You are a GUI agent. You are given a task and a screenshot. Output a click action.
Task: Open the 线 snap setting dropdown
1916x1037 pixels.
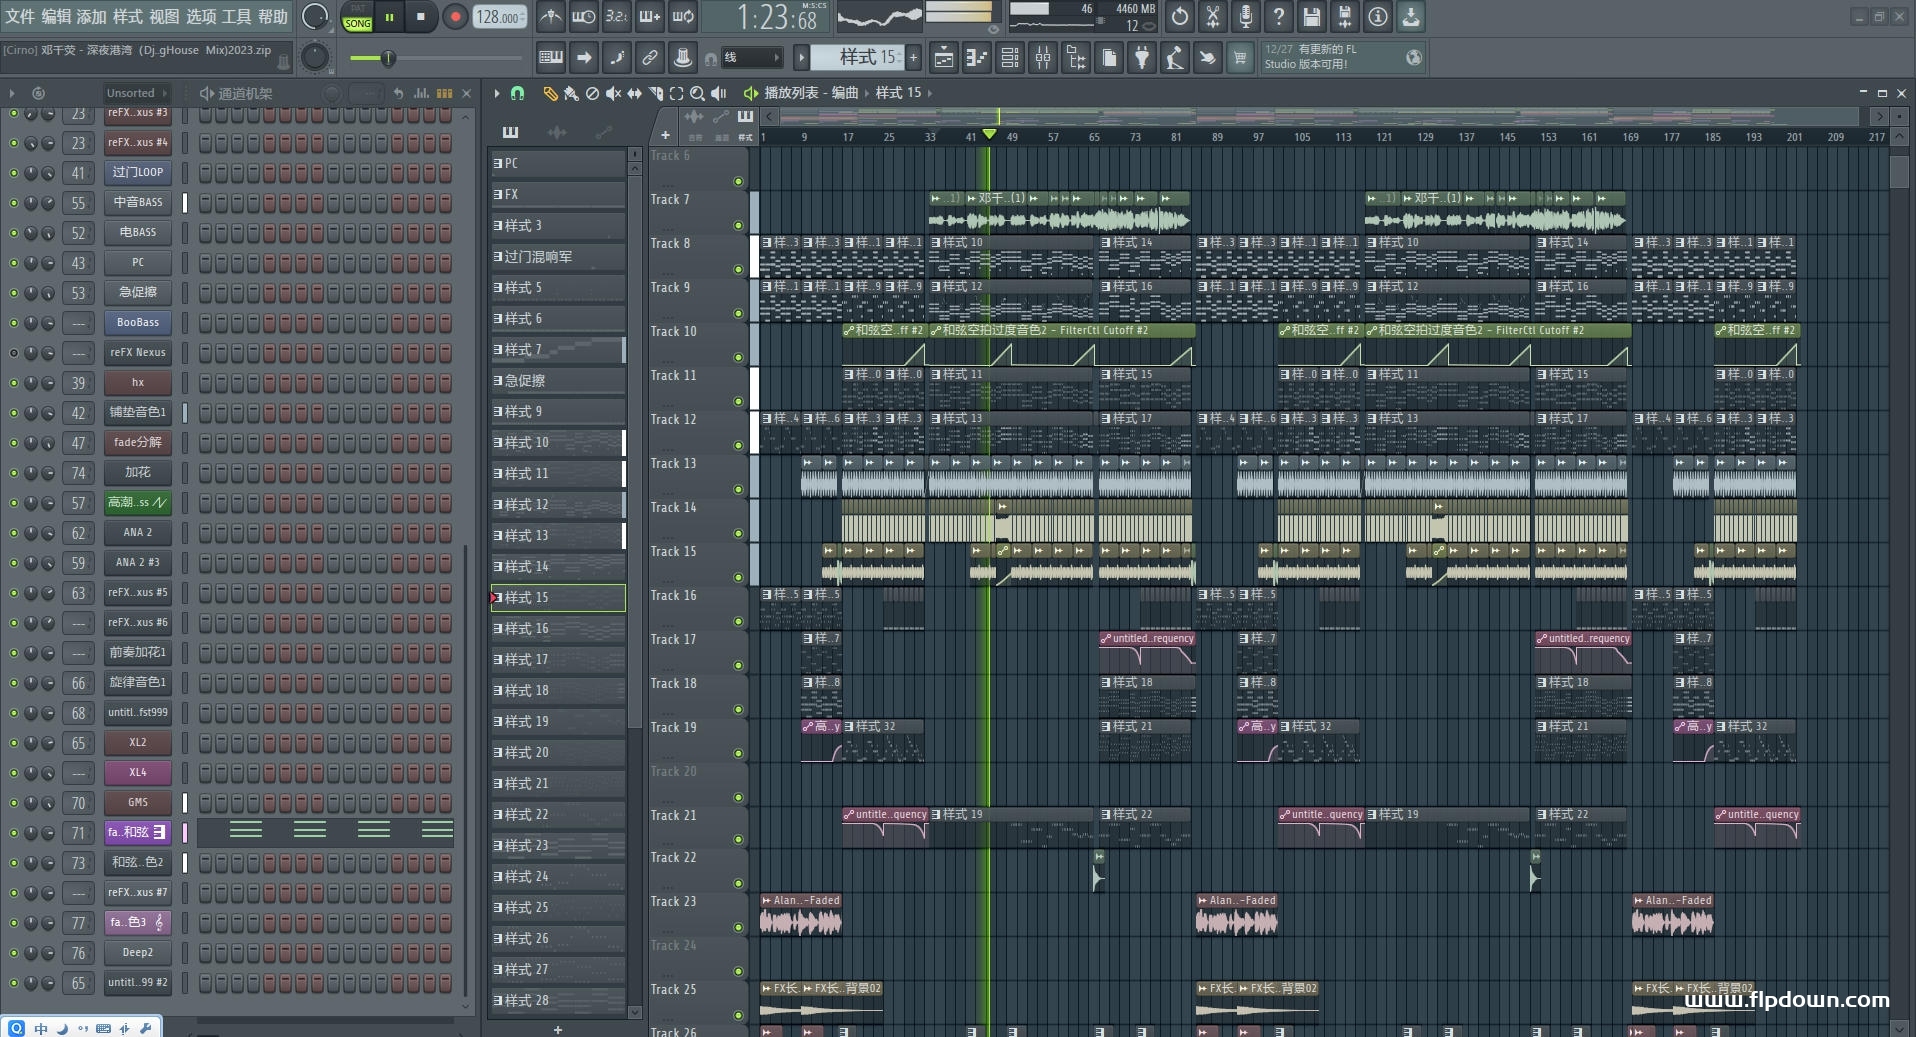[x=751, y=58]
